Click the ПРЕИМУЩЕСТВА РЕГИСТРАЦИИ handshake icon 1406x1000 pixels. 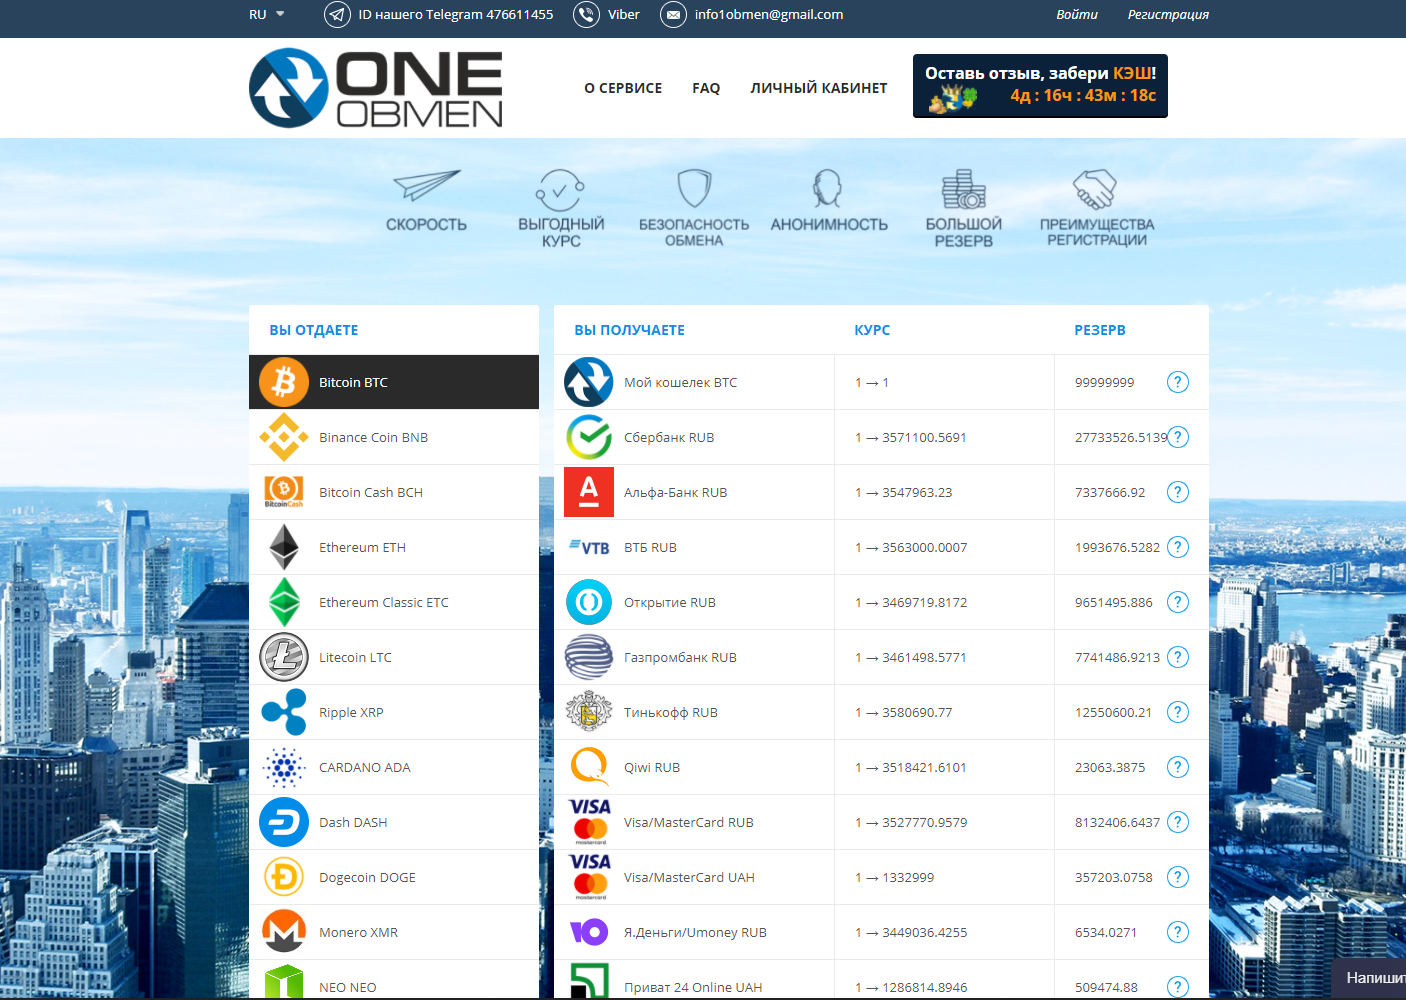click(x=1095, y=188)
